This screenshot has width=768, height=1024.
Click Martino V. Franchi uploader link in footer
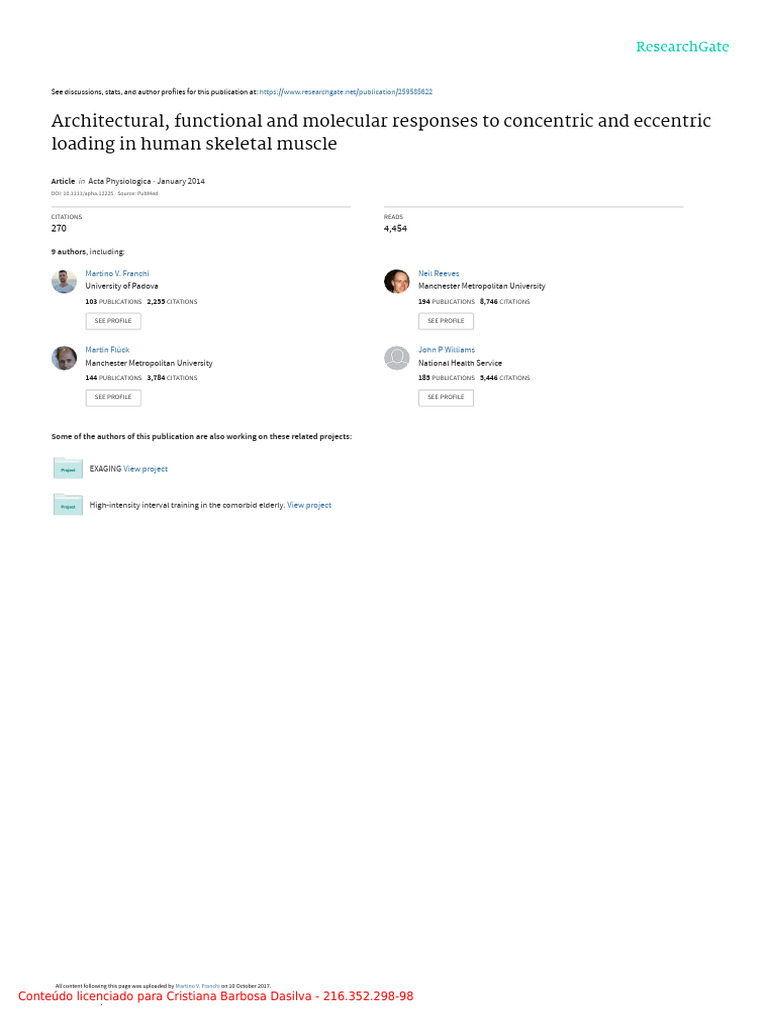pos(197,986)
